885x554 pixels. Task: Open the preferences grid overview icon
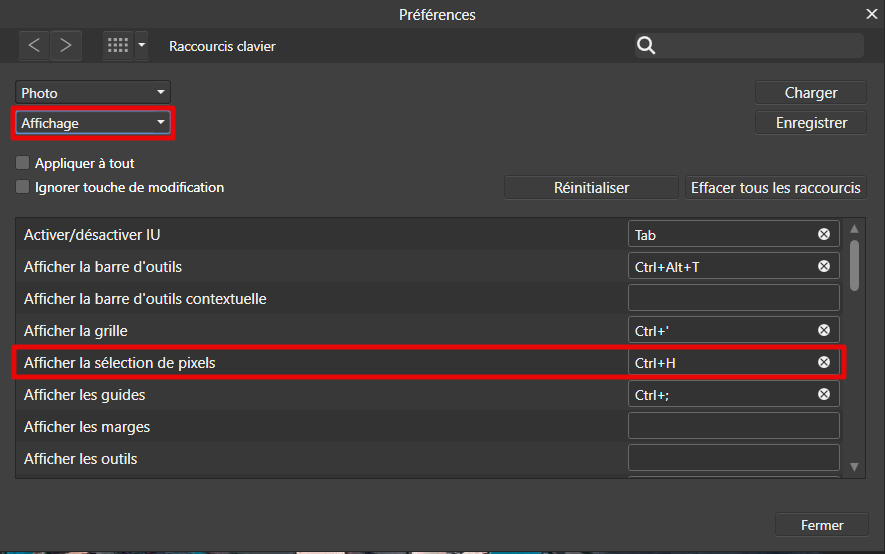click(x=118, y=45)
